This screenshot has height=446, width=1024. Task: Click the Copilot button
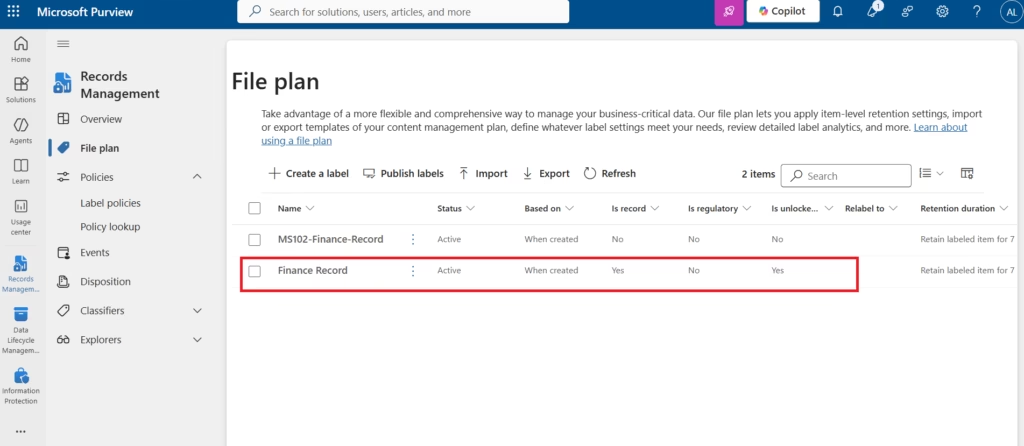click(x=782, y=11)
